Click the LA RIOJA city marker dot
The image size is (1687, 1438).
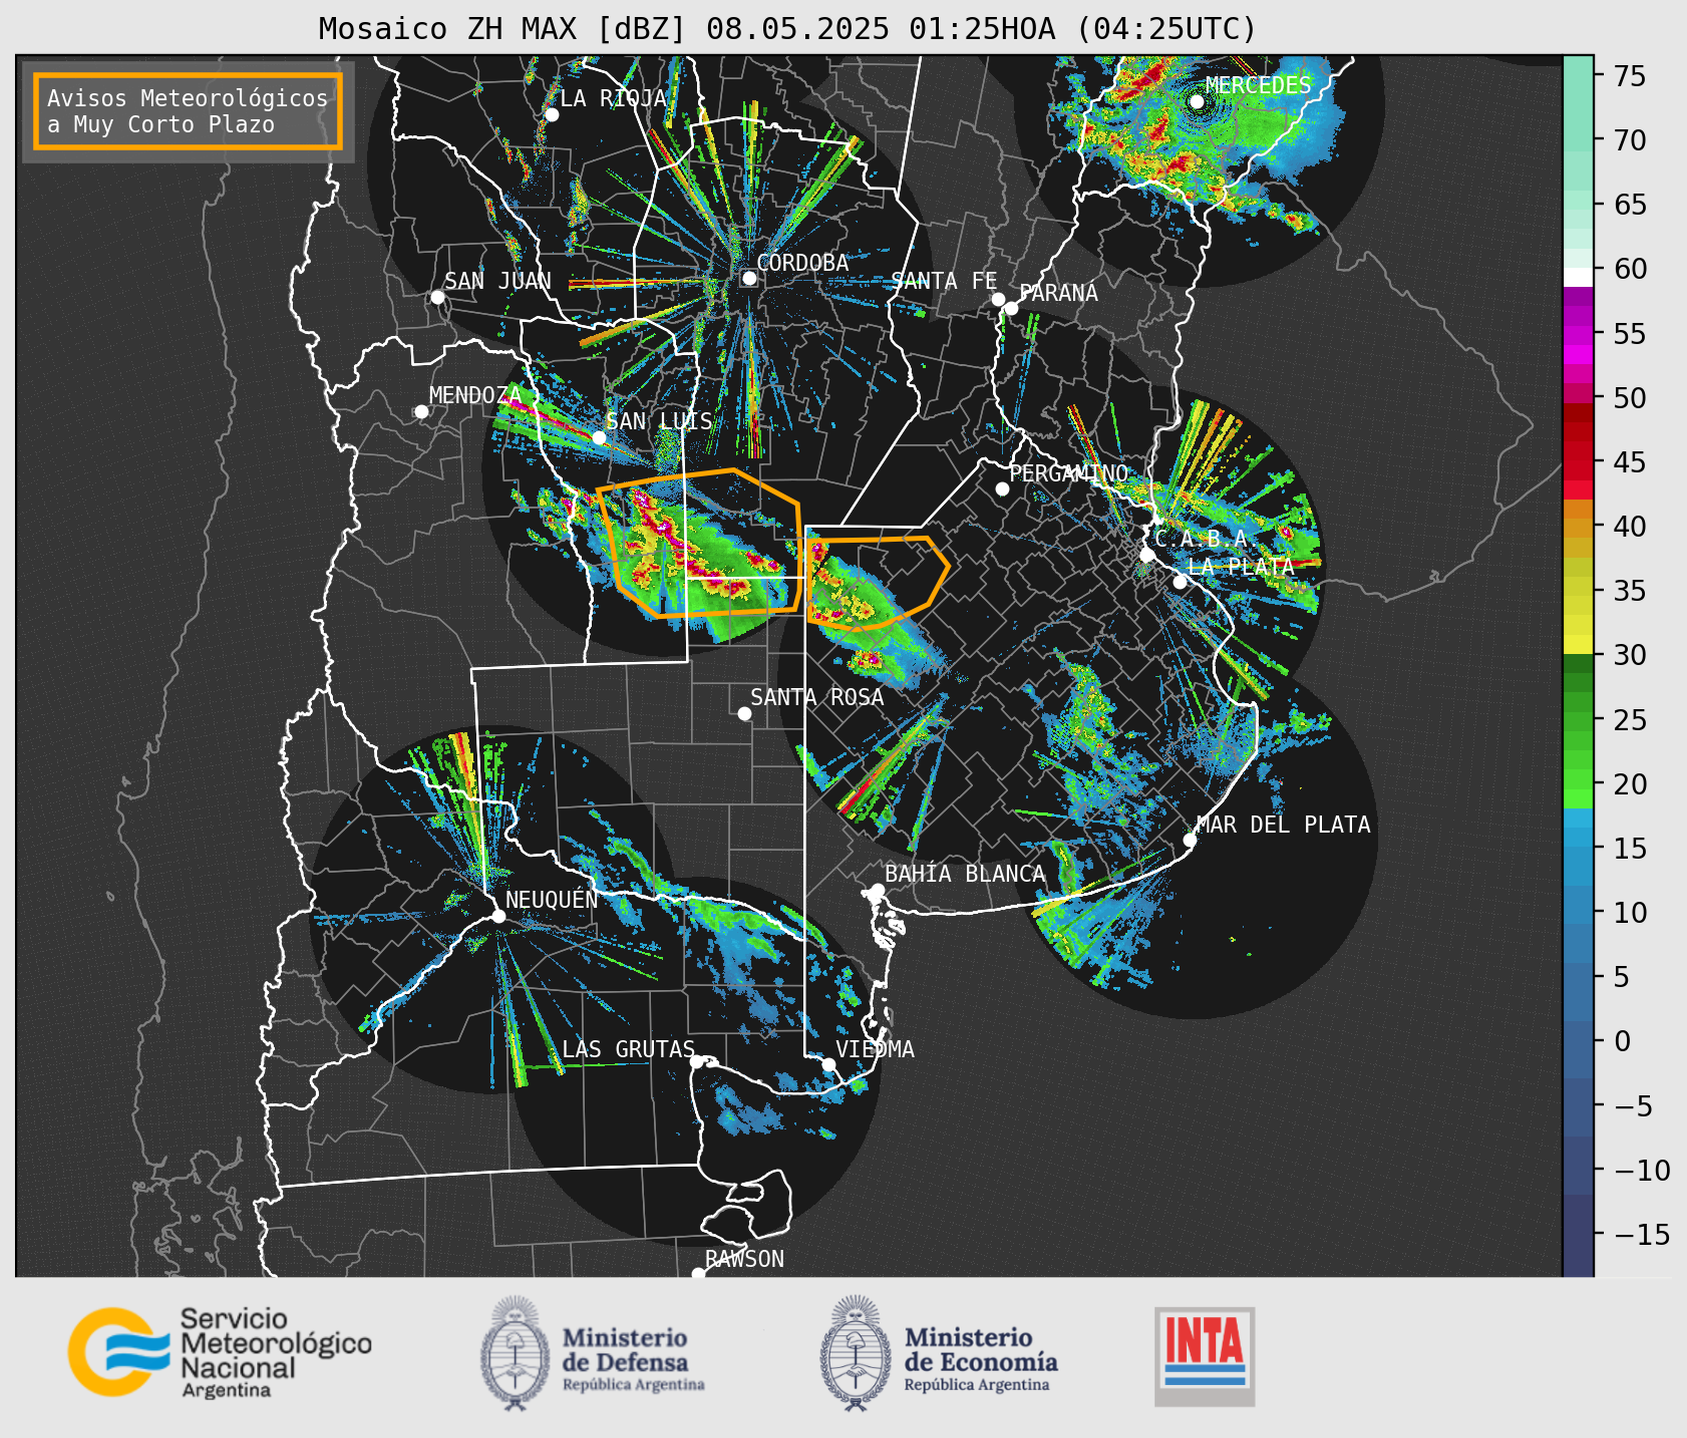point(552,114)
